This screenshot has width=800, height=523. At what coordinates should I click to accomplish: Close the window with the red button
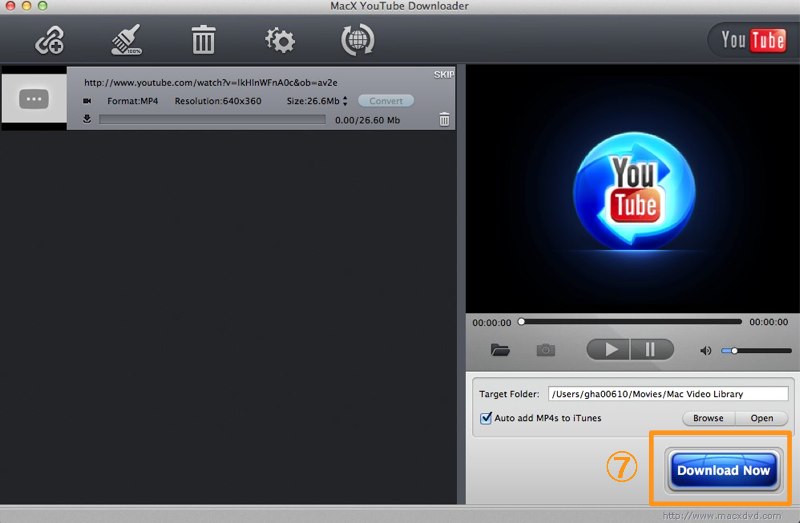coord(10,6)
